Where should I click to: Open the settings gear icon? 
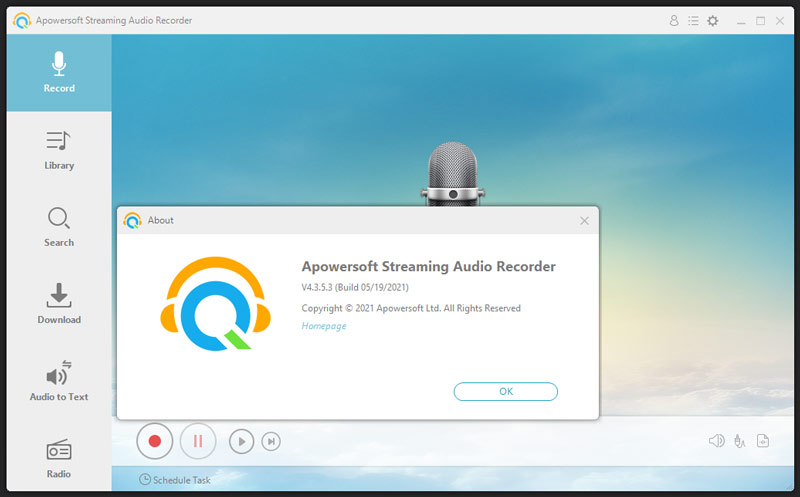click(713, 20)
